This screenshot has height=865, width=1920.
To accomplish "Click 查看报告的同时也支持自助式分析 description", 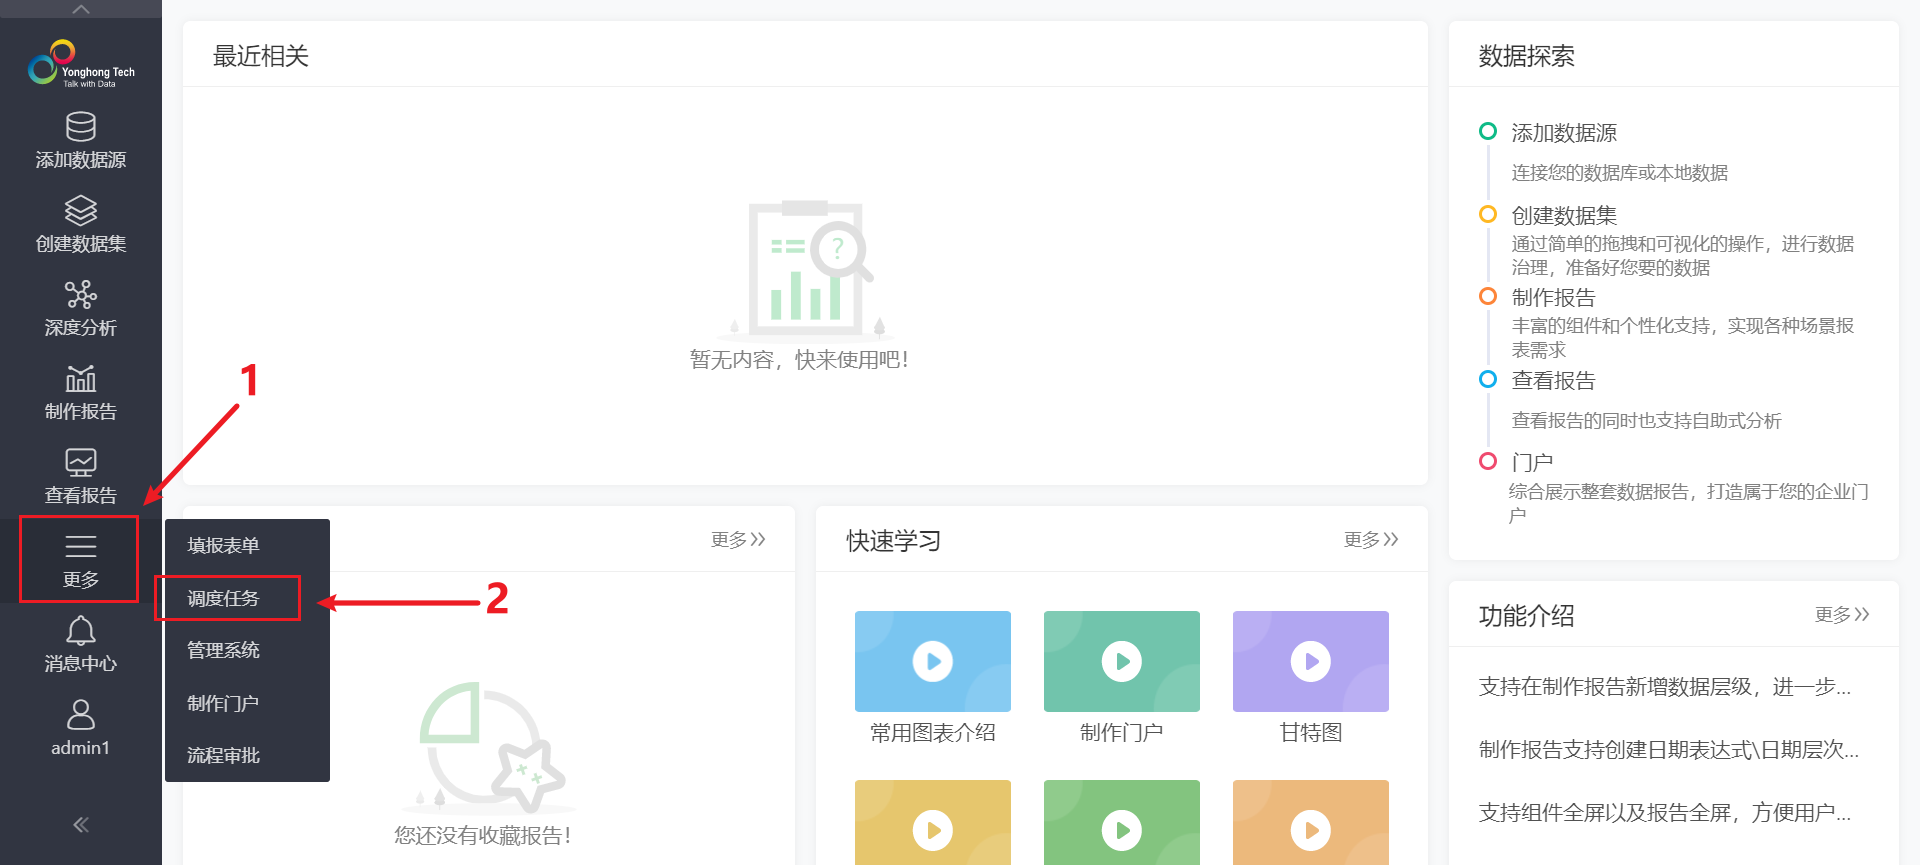I will [x=1647, y=421].
